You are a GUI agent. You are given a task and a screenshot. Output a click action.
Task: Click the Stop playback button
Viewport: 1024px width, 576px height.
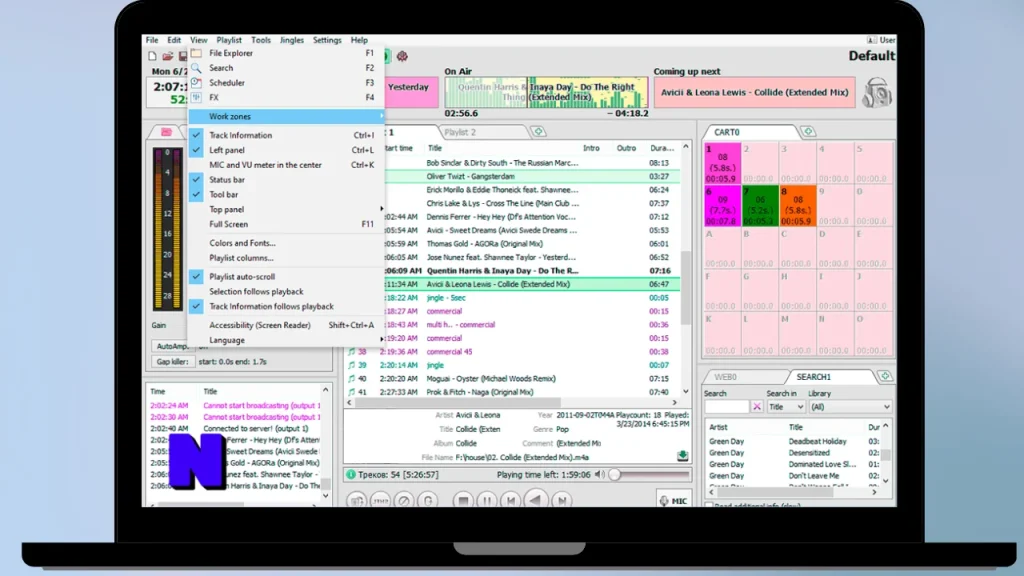(463, 500)
